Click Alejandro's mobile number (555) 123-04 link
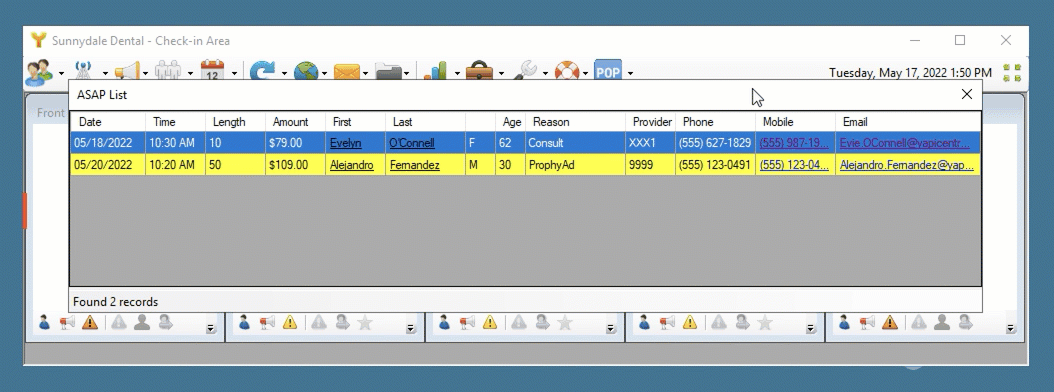Image resolution: width=1054 pixels, height=392 pixels. [794, 165]
